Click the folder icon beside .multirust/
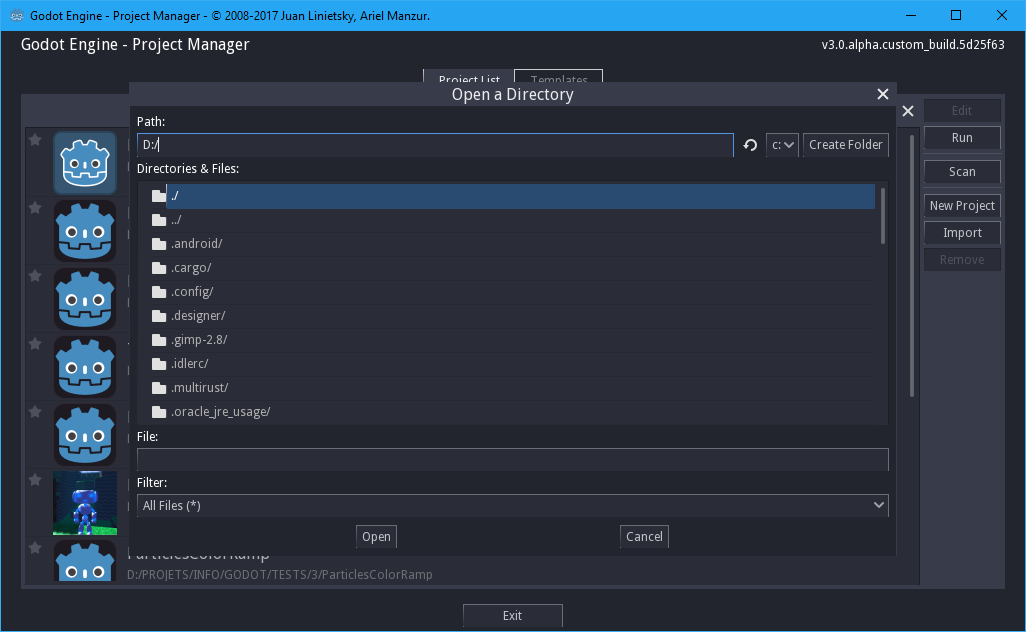The image size is (1026, 632). tap(159, 388)
